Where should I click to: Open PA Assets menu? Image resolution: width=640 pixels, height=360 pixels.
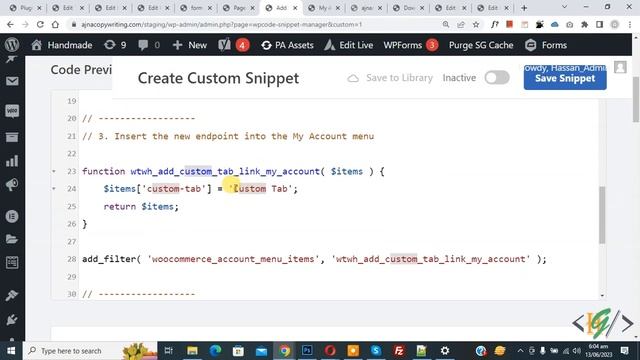click(x=287, y=45)
